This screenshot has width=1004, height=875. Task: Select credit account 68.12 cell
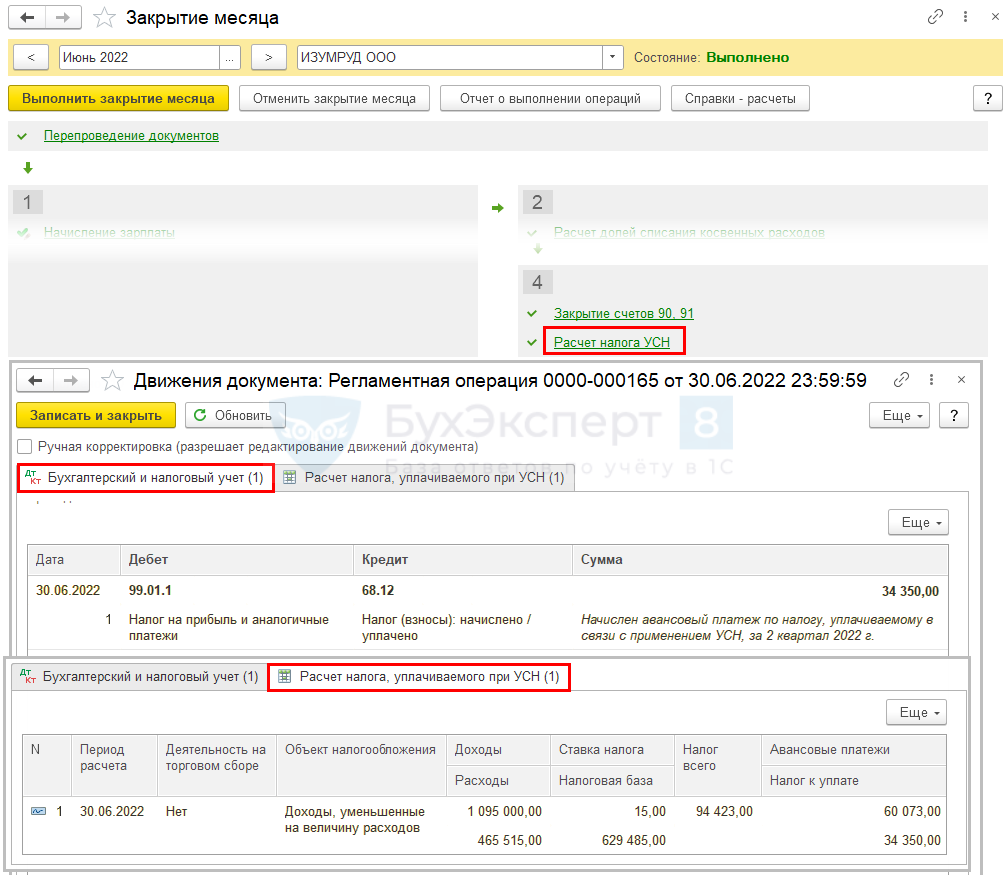378,590
